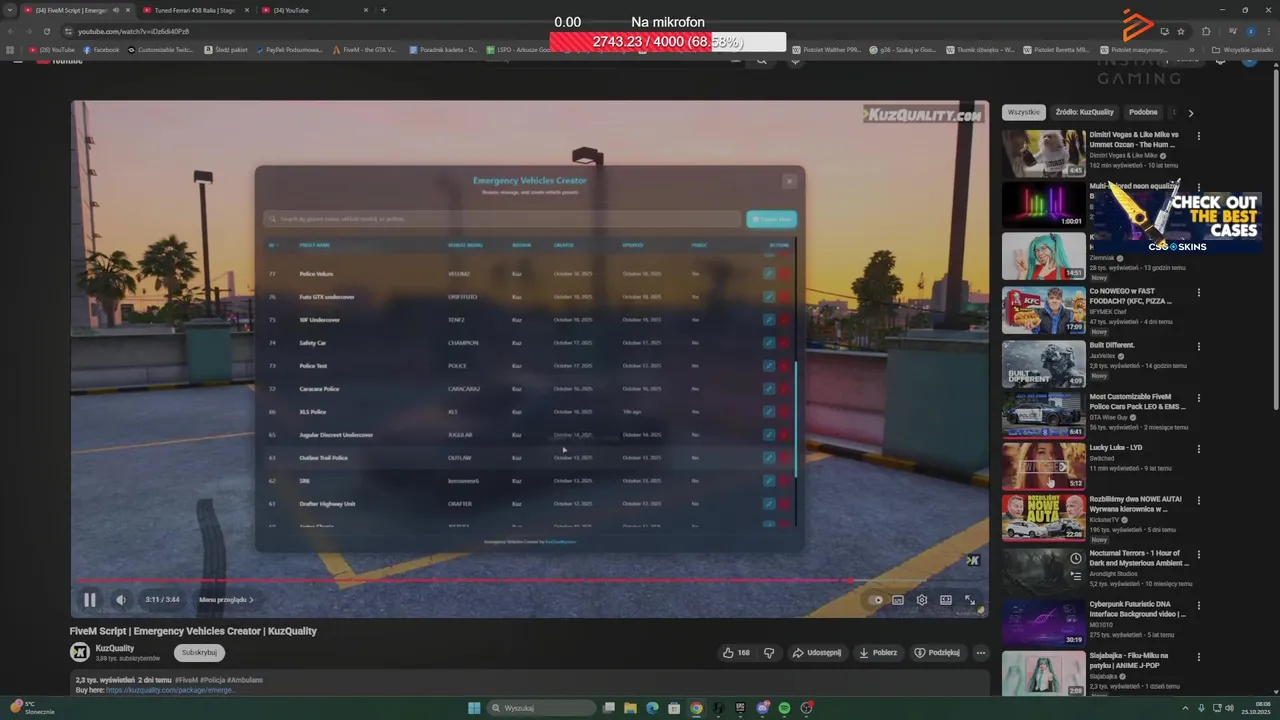
Task: Open the Facebook bookmark
Action: (101, 50)
